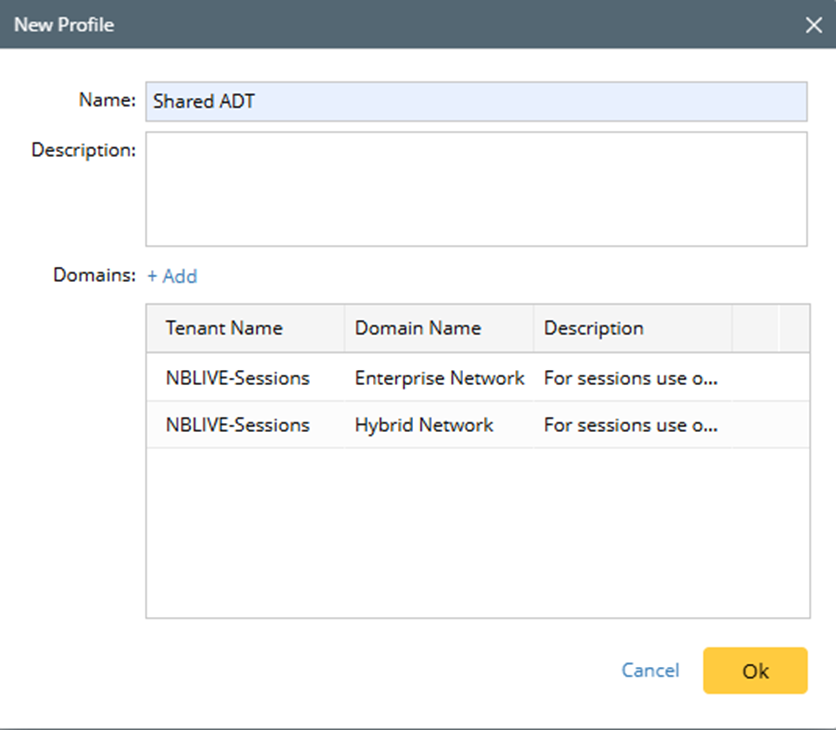836x730 pixels.
Task: Click the Description column header in table
Action: tap(594, 328)
